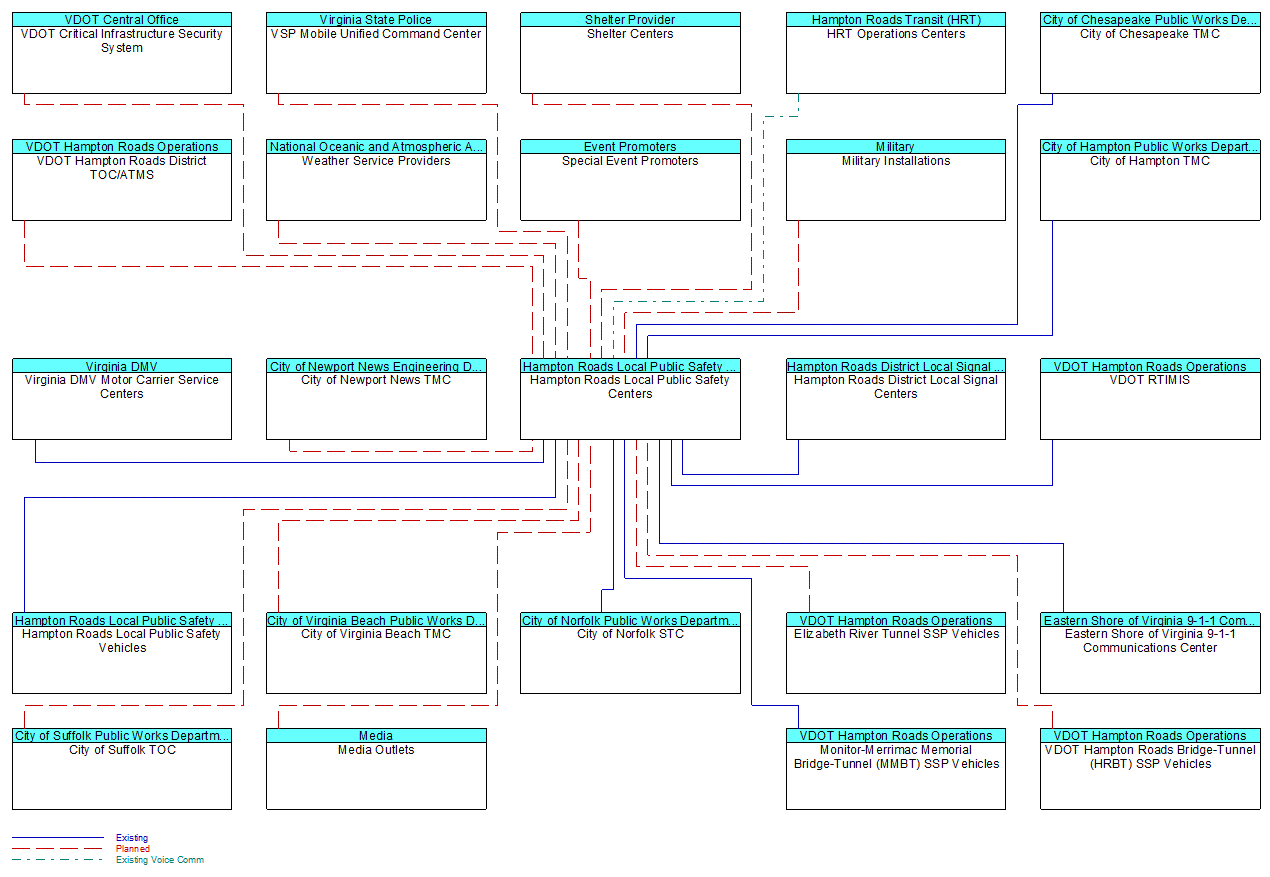Select the header above the MMBT SSP Vehicles text
1270x877 pixels.
click(896, 736)
